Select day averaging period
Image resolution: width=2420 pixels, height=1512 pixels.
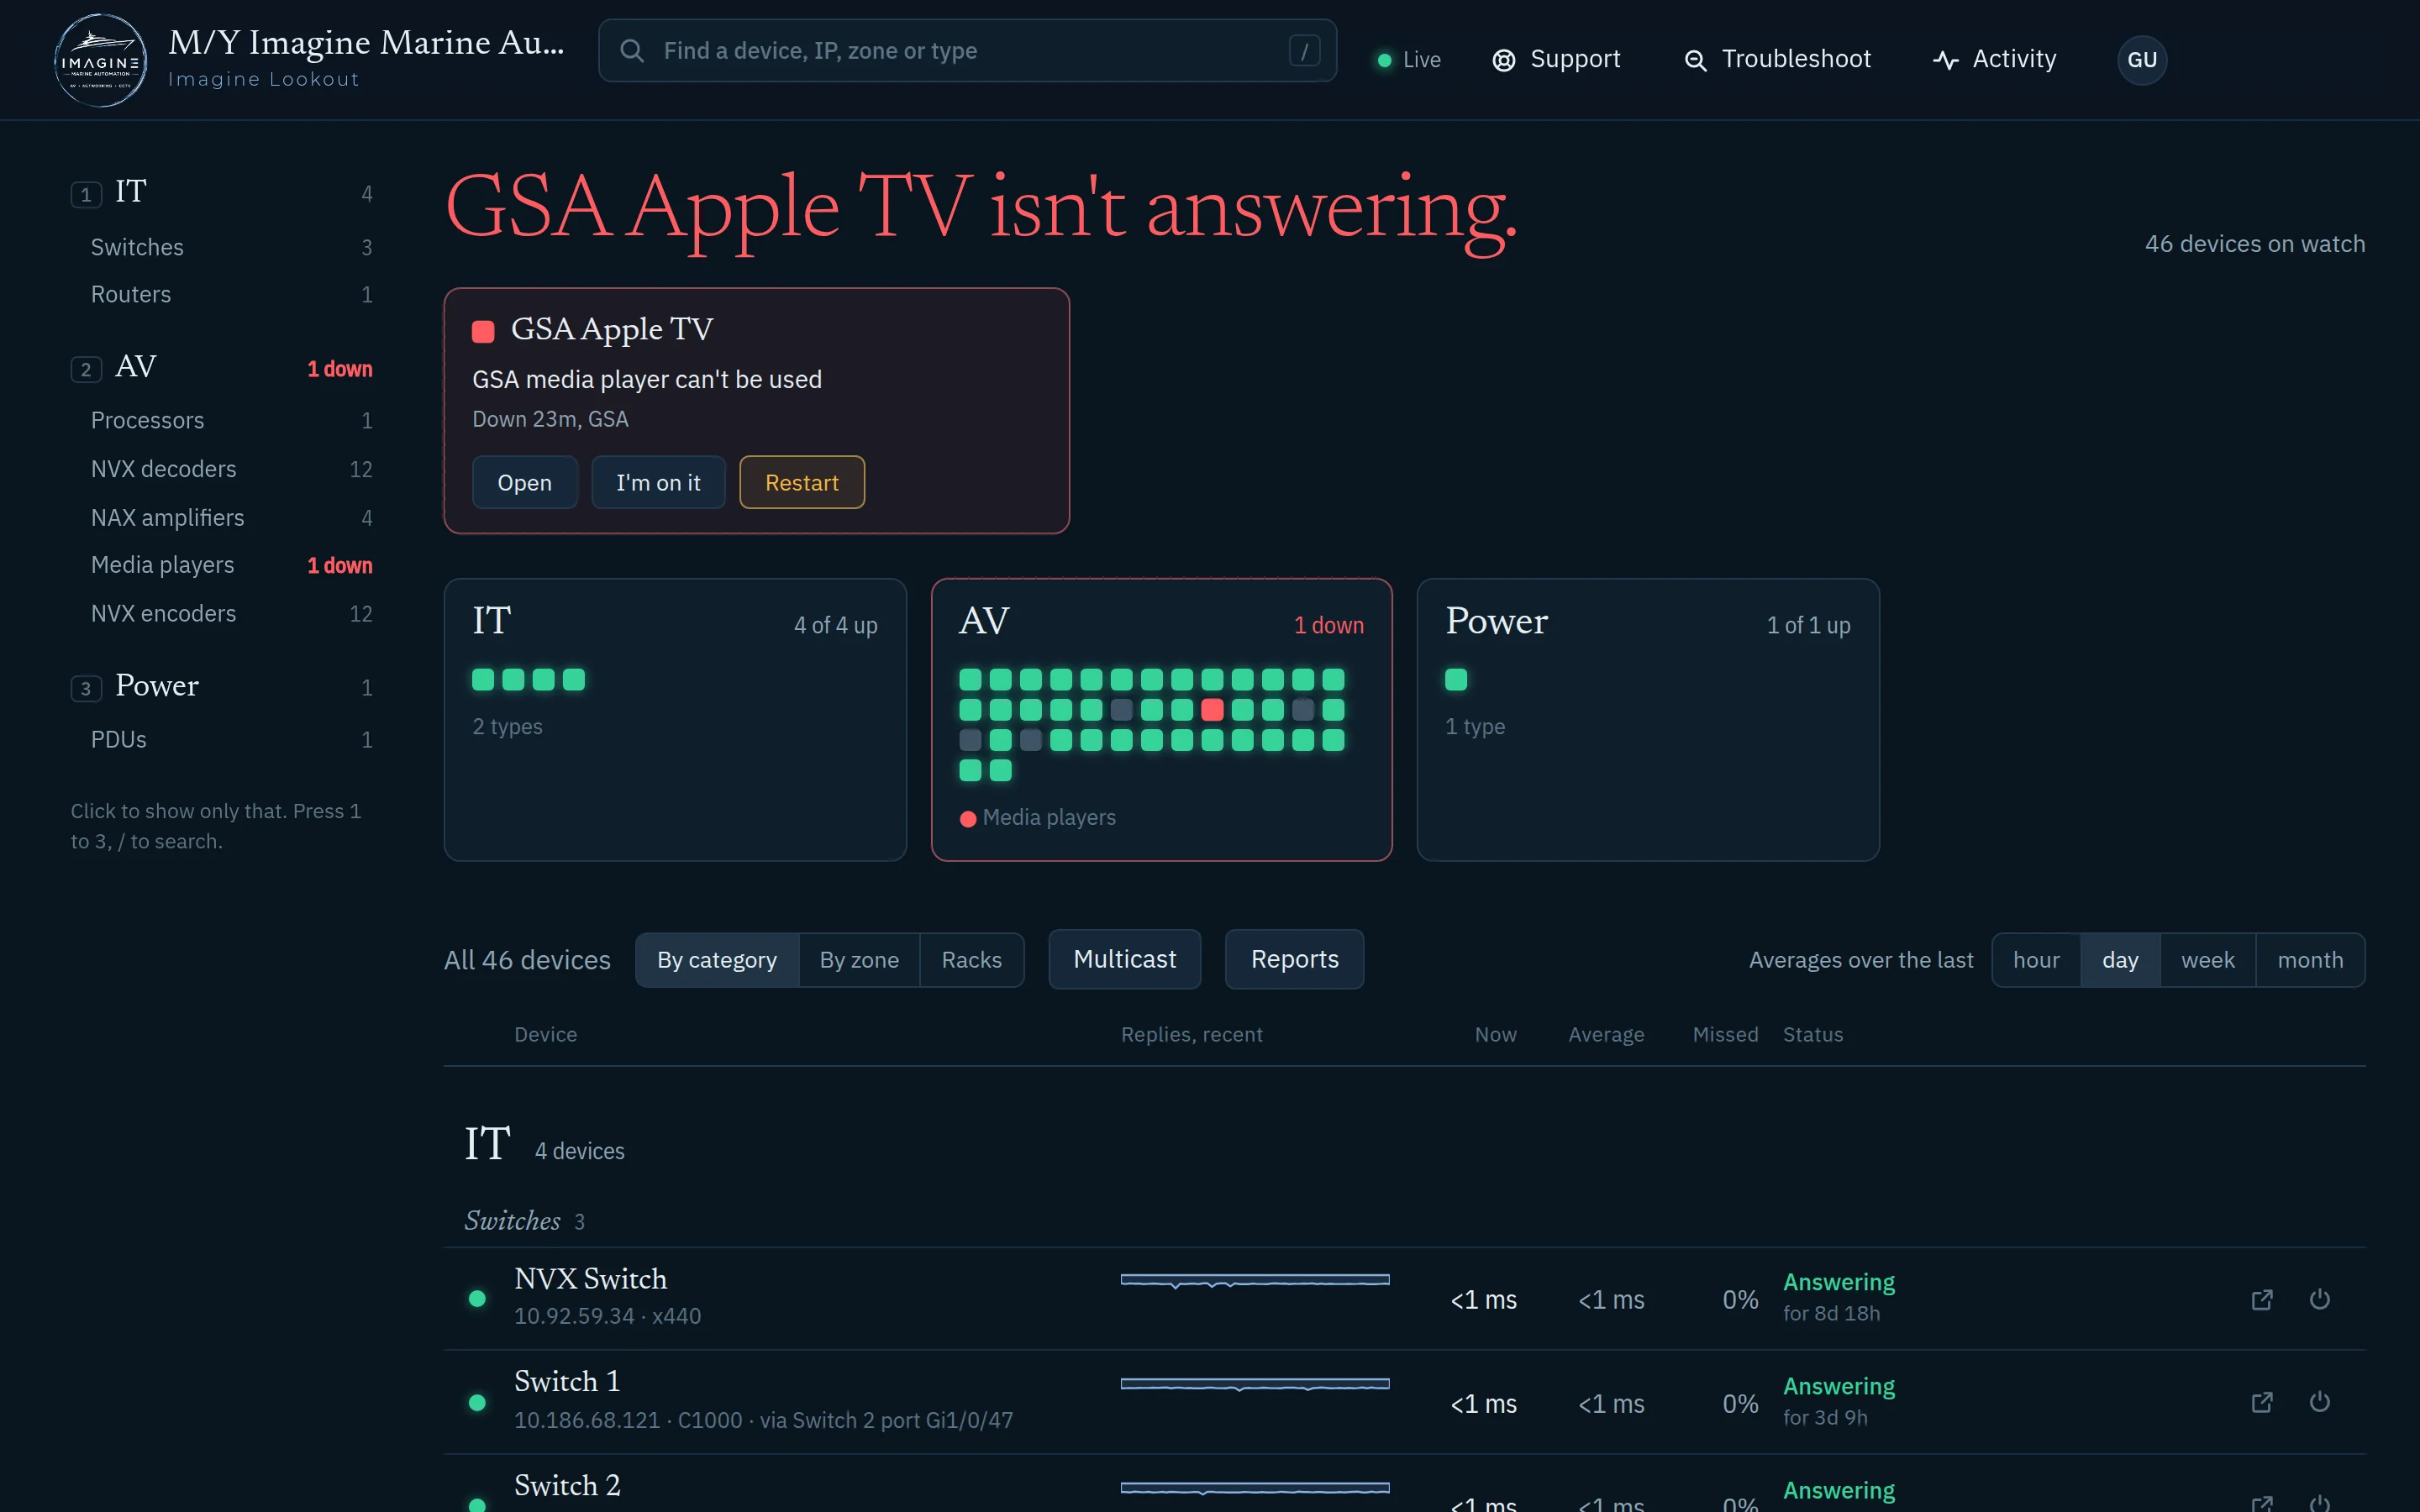pos(2120,960)
